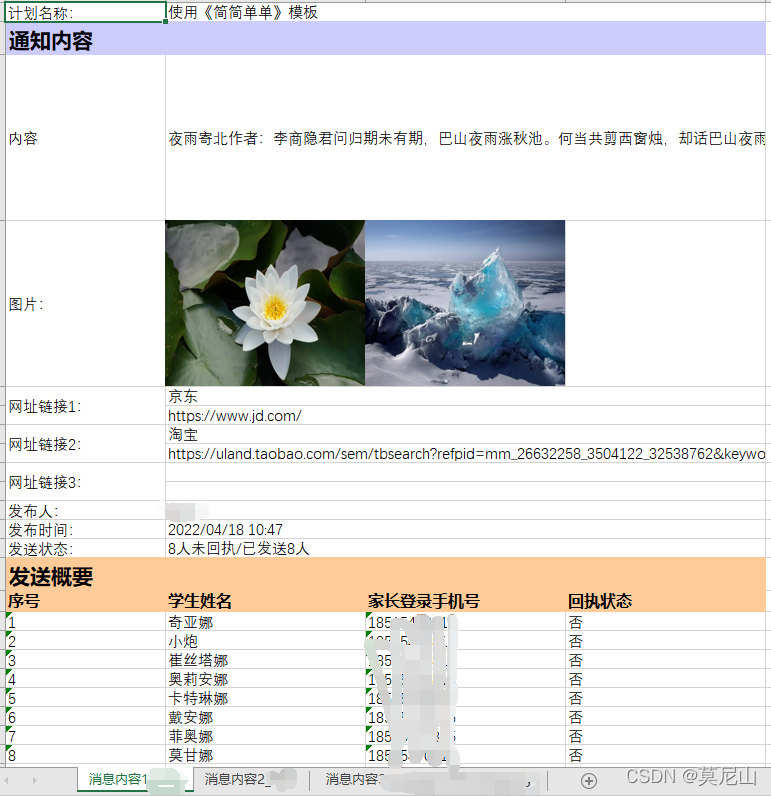771x796 pixels.
Task: Select the 否 status in 戴安娜 row
Action: point(666,717)
